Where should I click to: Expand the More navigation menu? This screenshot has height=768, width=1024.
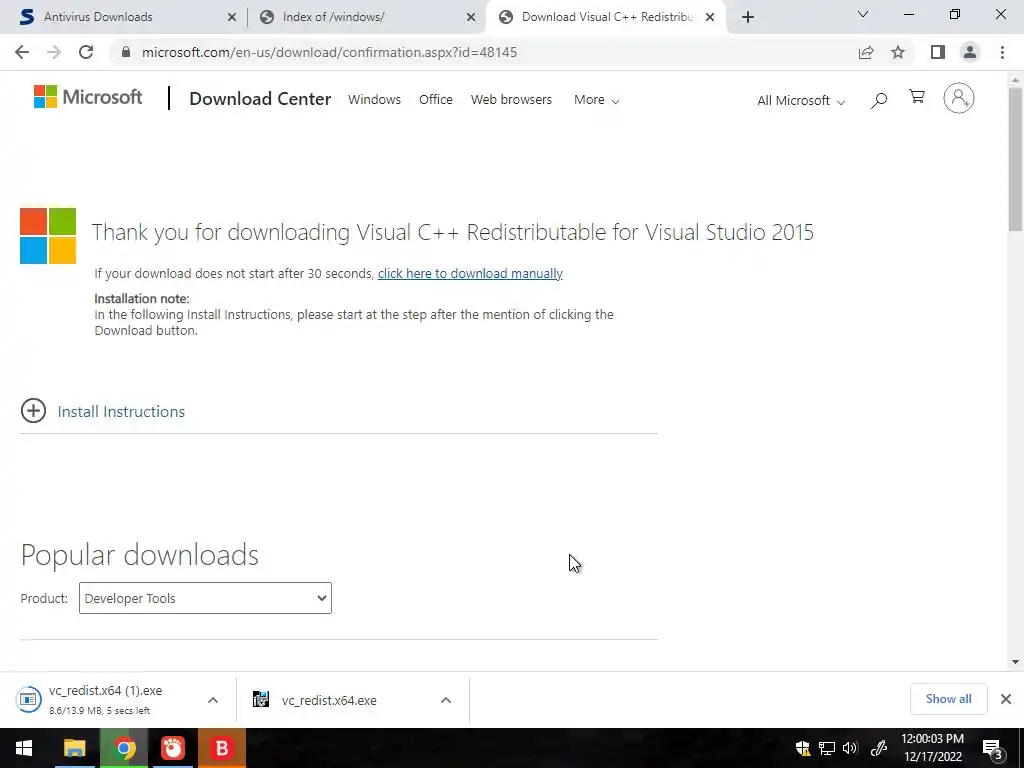[596, 100]
